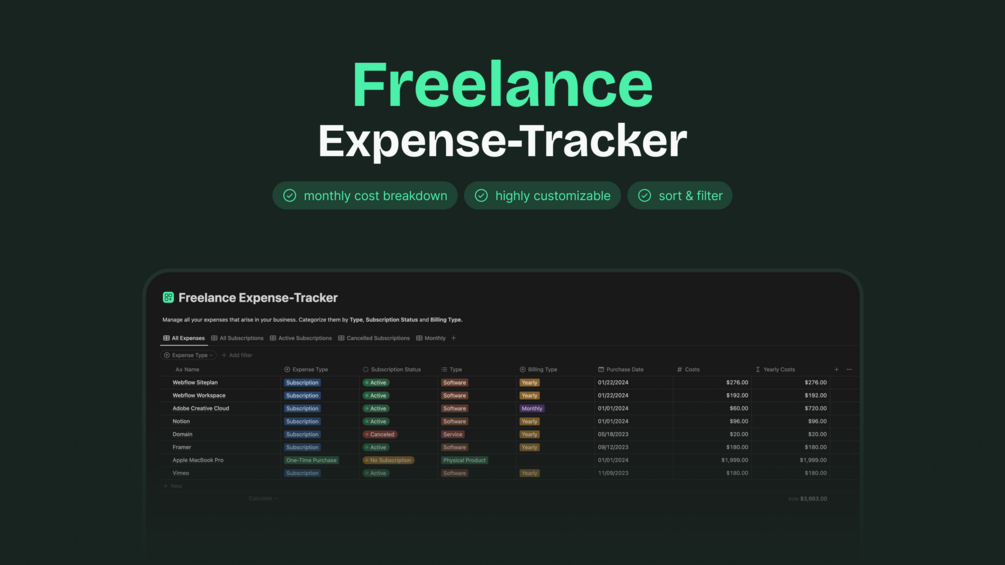Screen dimensions: 1005x565
Task: Click the Type column header
Action: [451, 370]
